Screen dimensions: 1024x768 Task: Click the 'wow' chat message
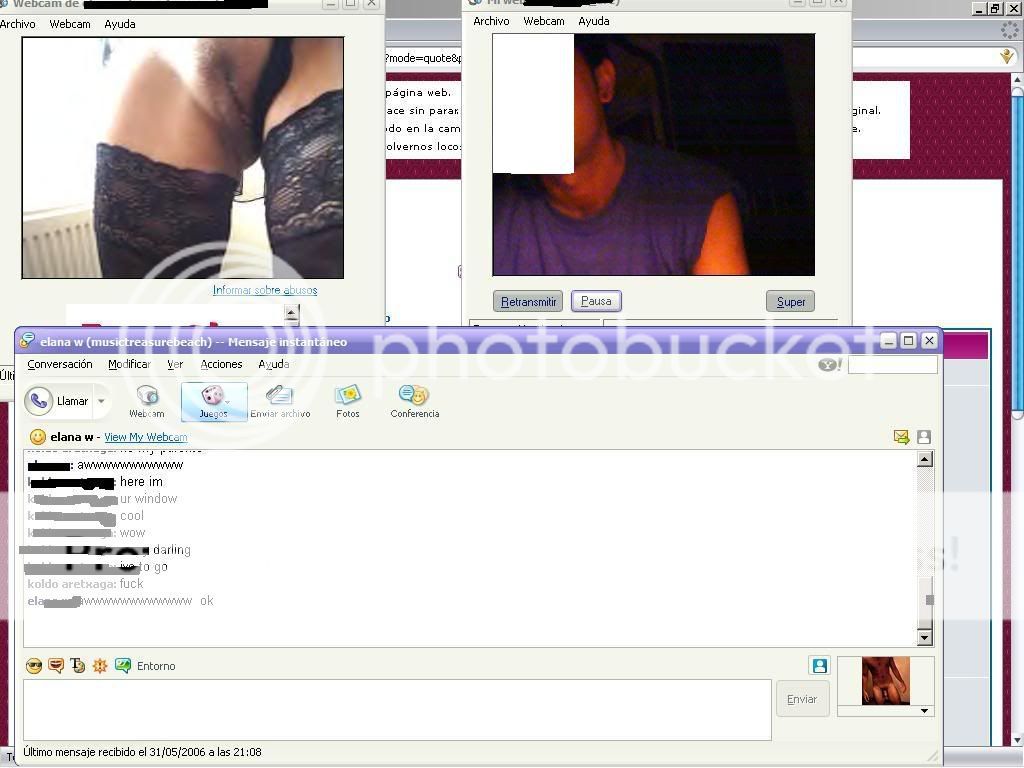[133, 533]
